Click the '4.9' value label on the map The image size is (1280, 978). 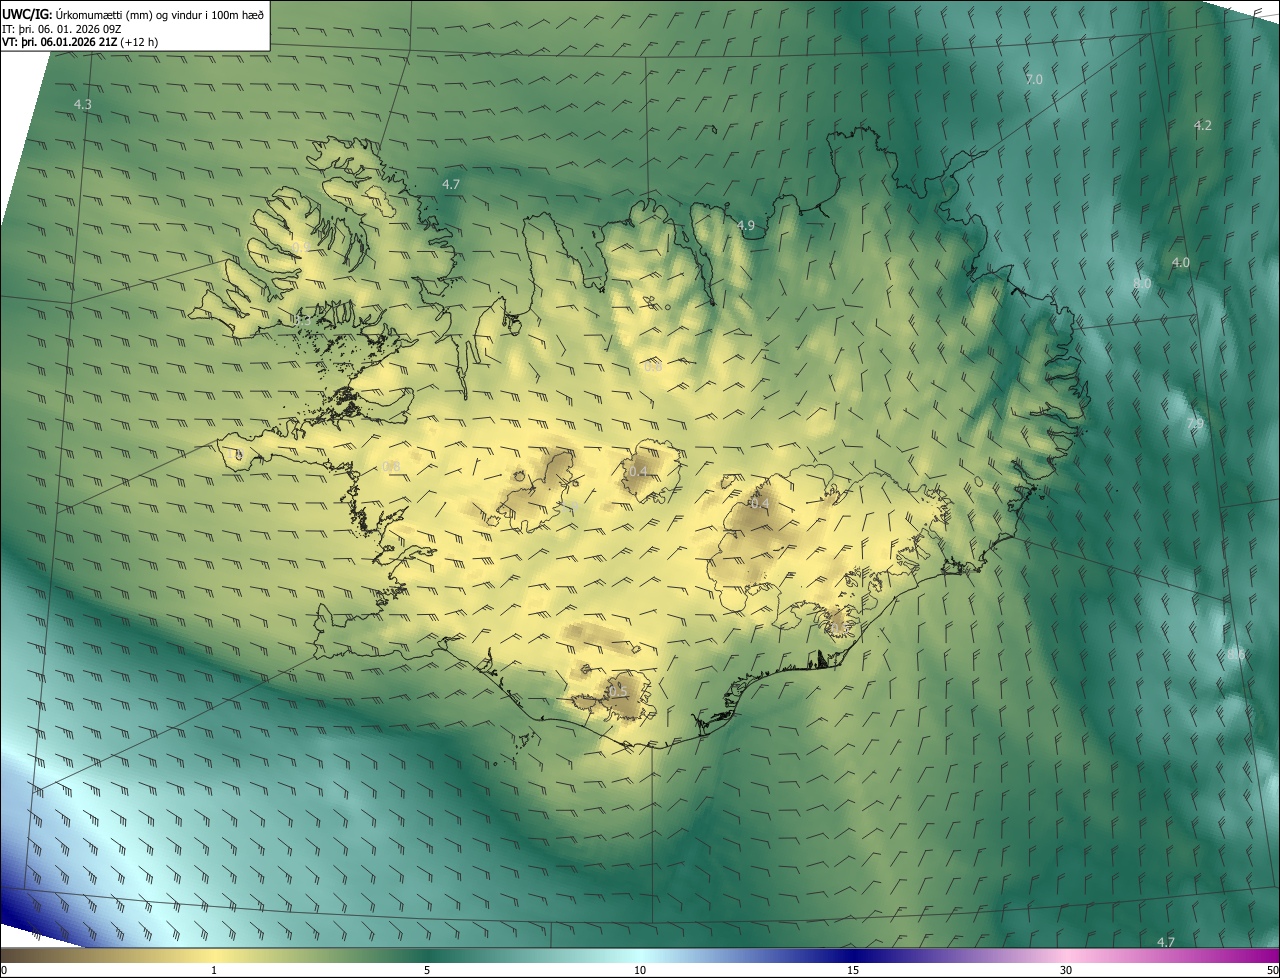[746, 226]
